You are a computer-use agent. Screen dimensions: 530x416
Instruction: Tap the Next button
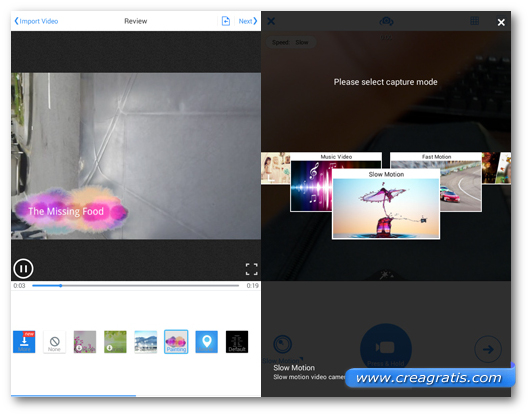pos(248,21)
